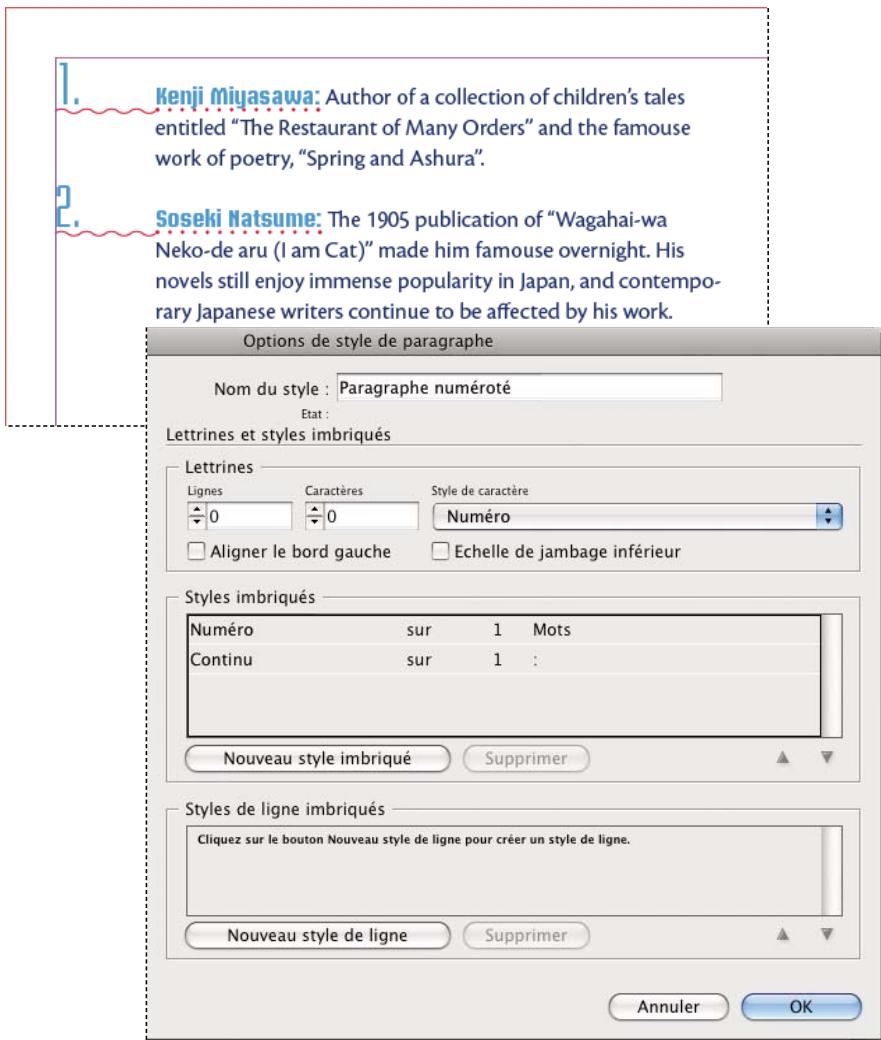Open the Style de caractère dropdown
The image size is (881, 1040).
tap(637, 516)
